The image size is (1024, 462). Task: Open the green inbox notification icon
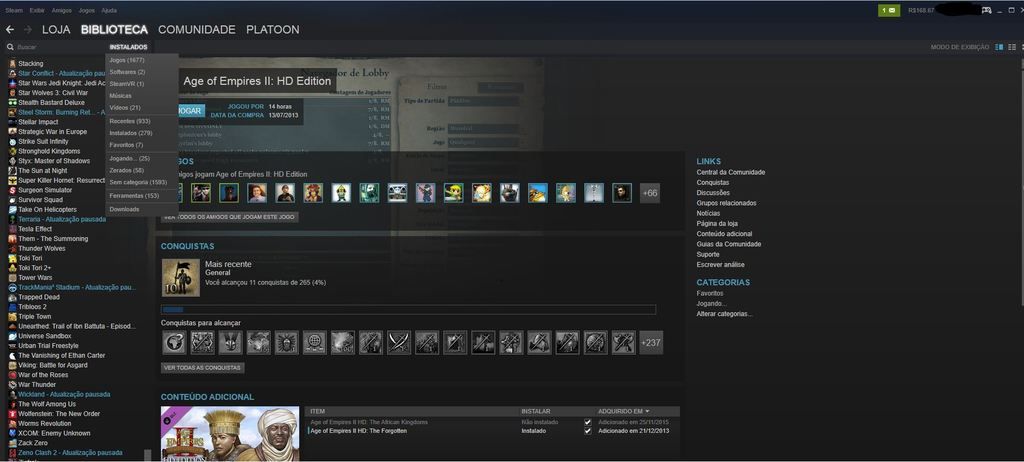[889, 10]
